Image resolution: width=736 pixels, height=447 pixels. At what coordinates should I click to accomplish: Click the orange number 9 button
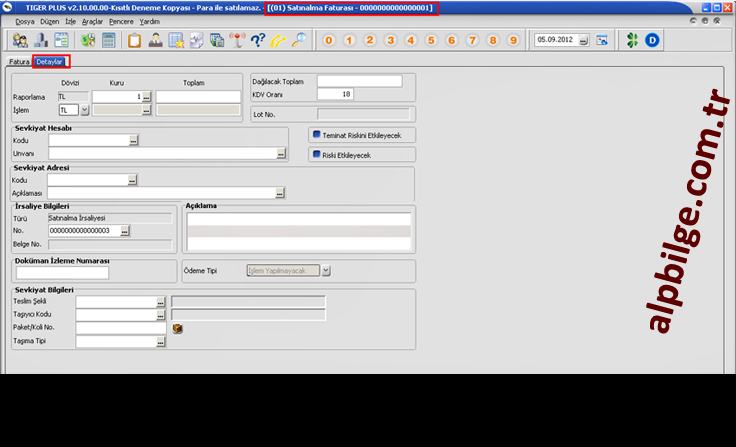point(513,41)
